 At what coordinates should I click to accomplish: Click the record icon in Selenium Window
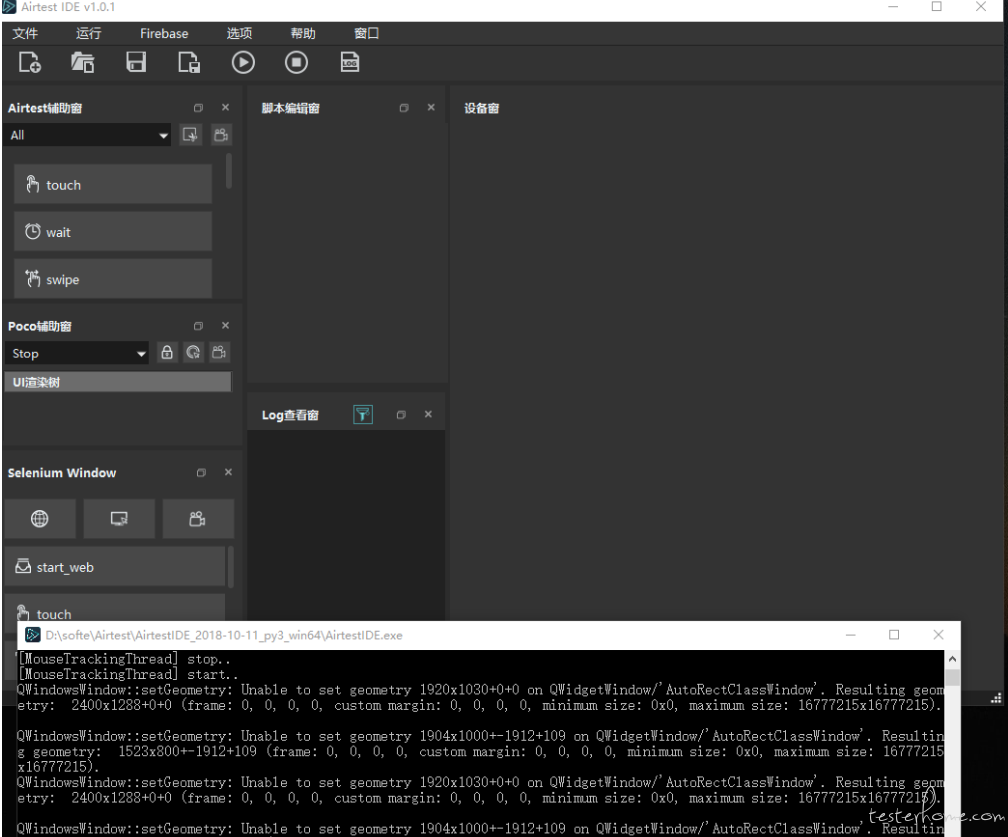[198, 518]
